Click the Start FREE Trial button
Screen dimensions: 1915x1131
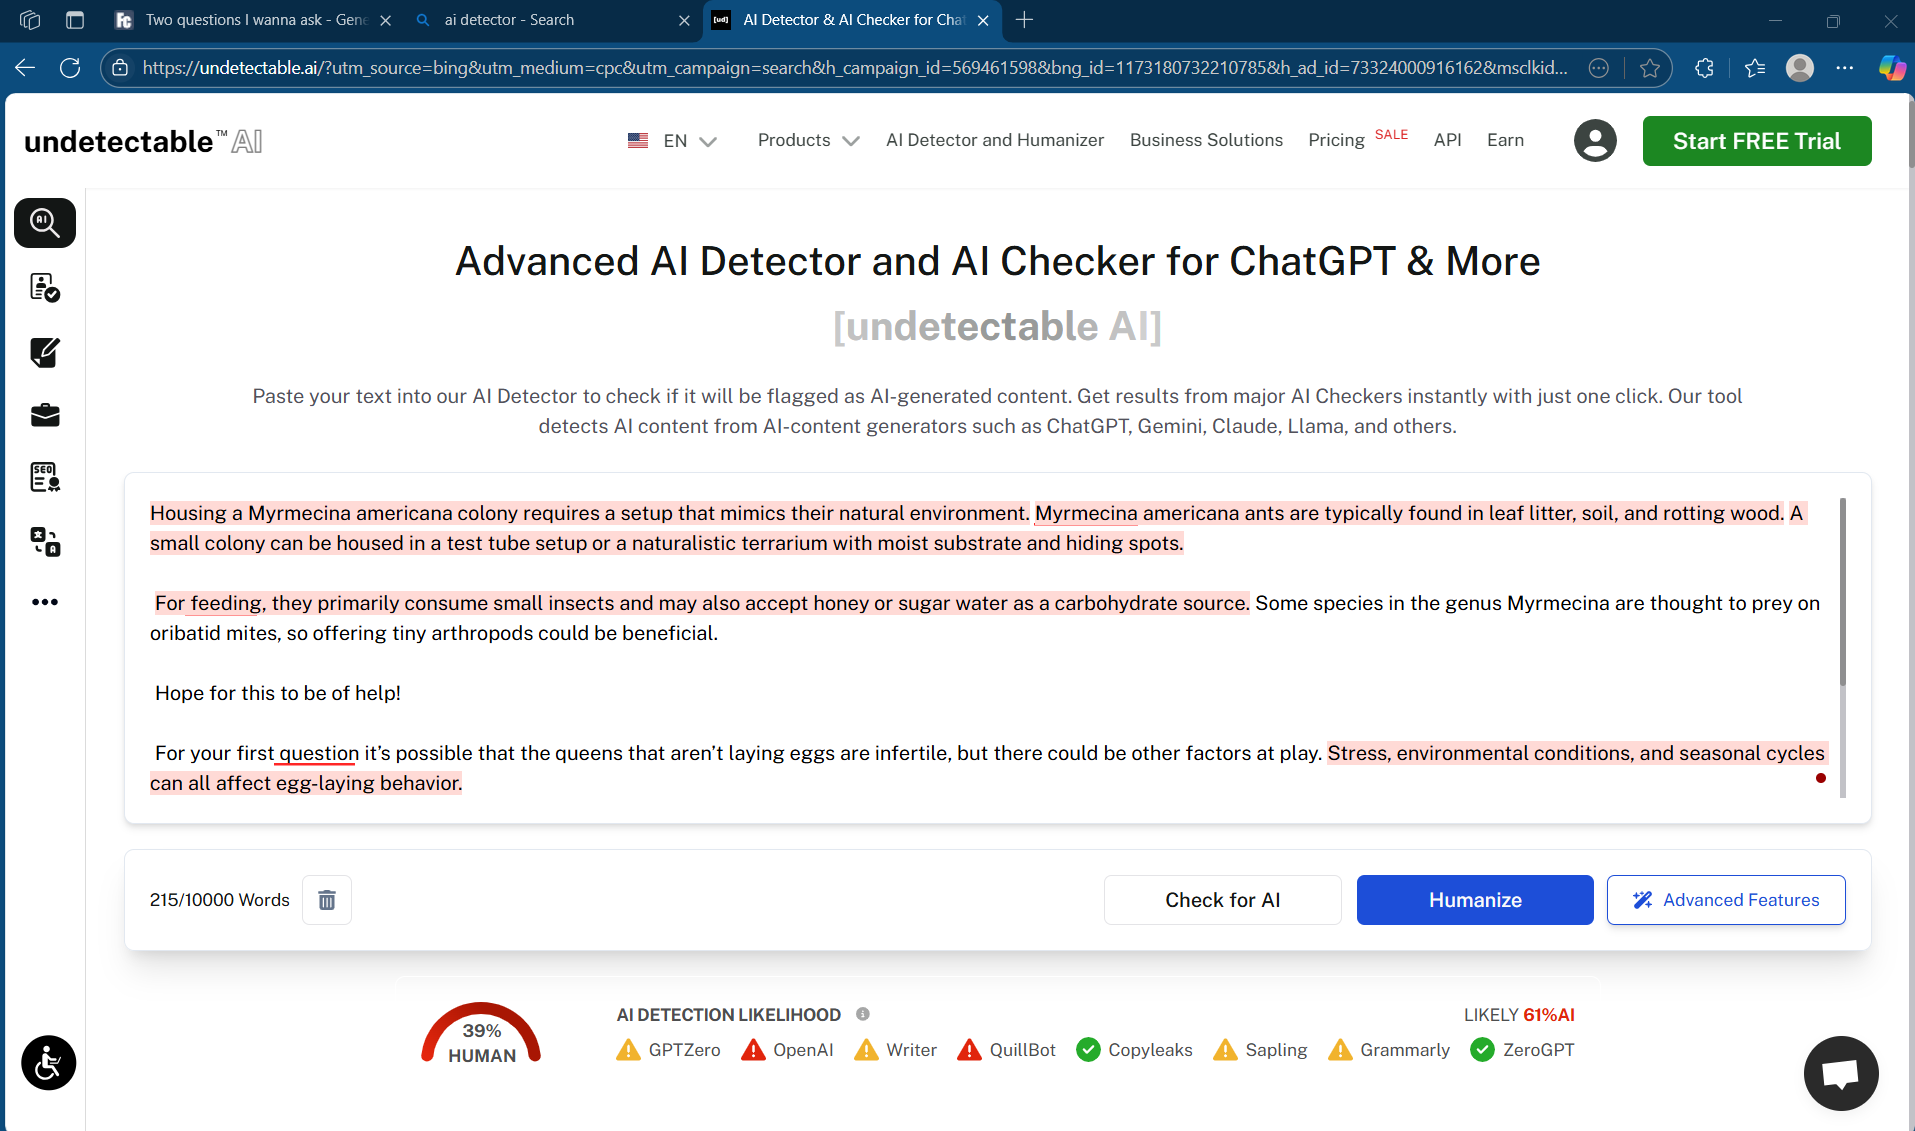(1757, 141)
